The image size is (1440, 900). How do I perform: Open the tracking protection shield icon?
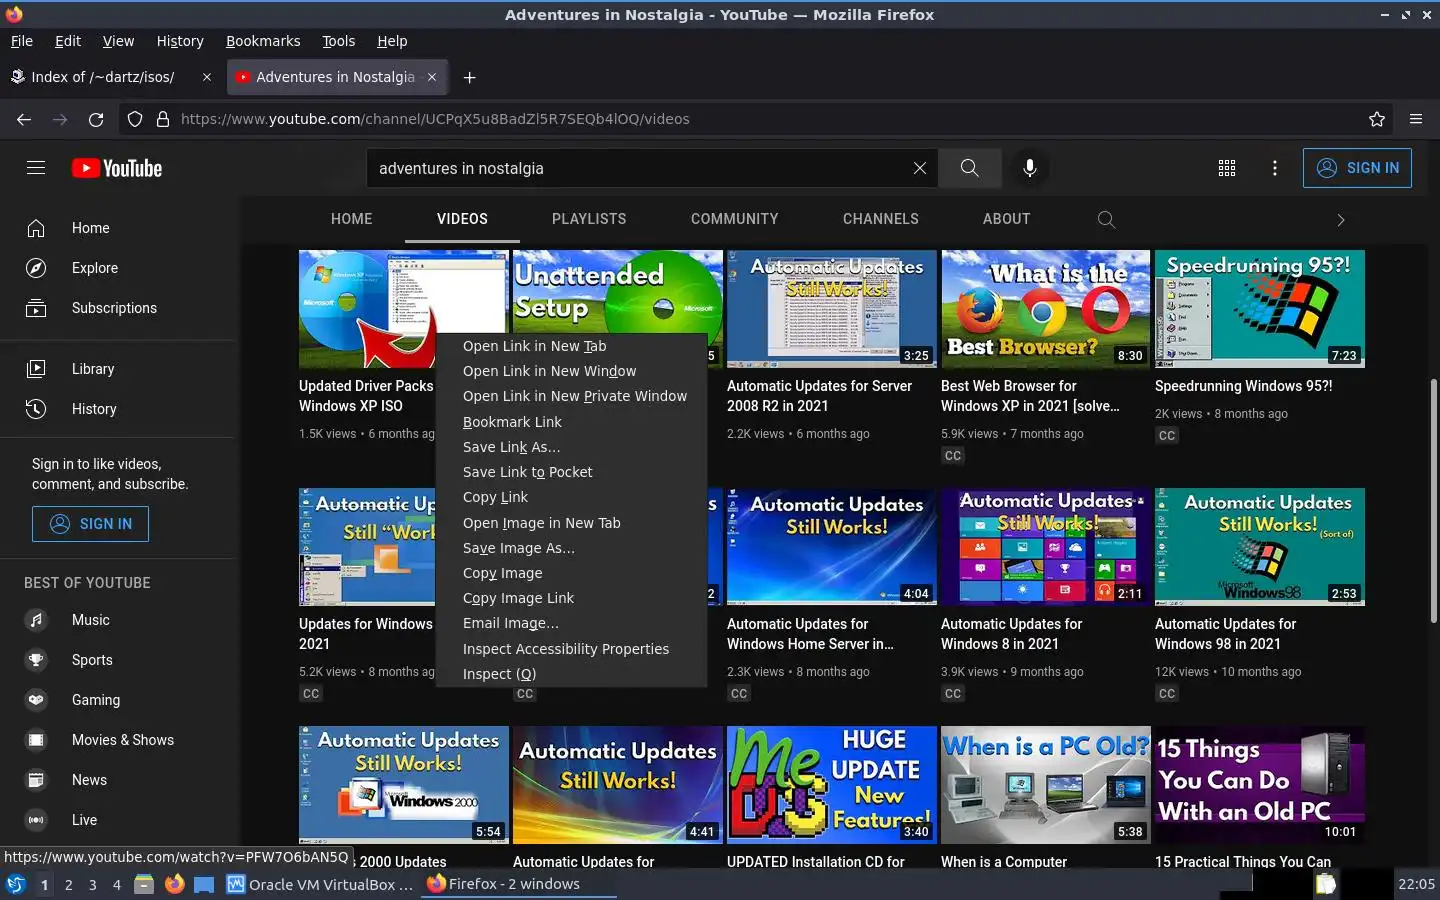tap(135, 119)
